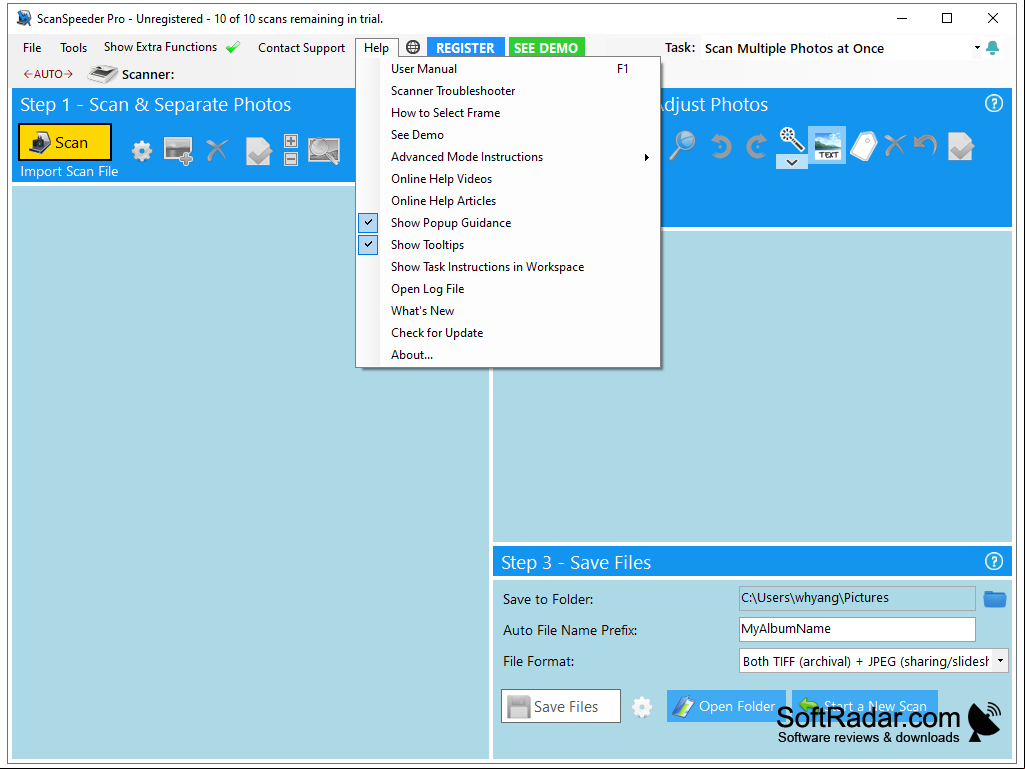Open save settings gear beside Save Files

pyautogui.click(x=642, y=707)
